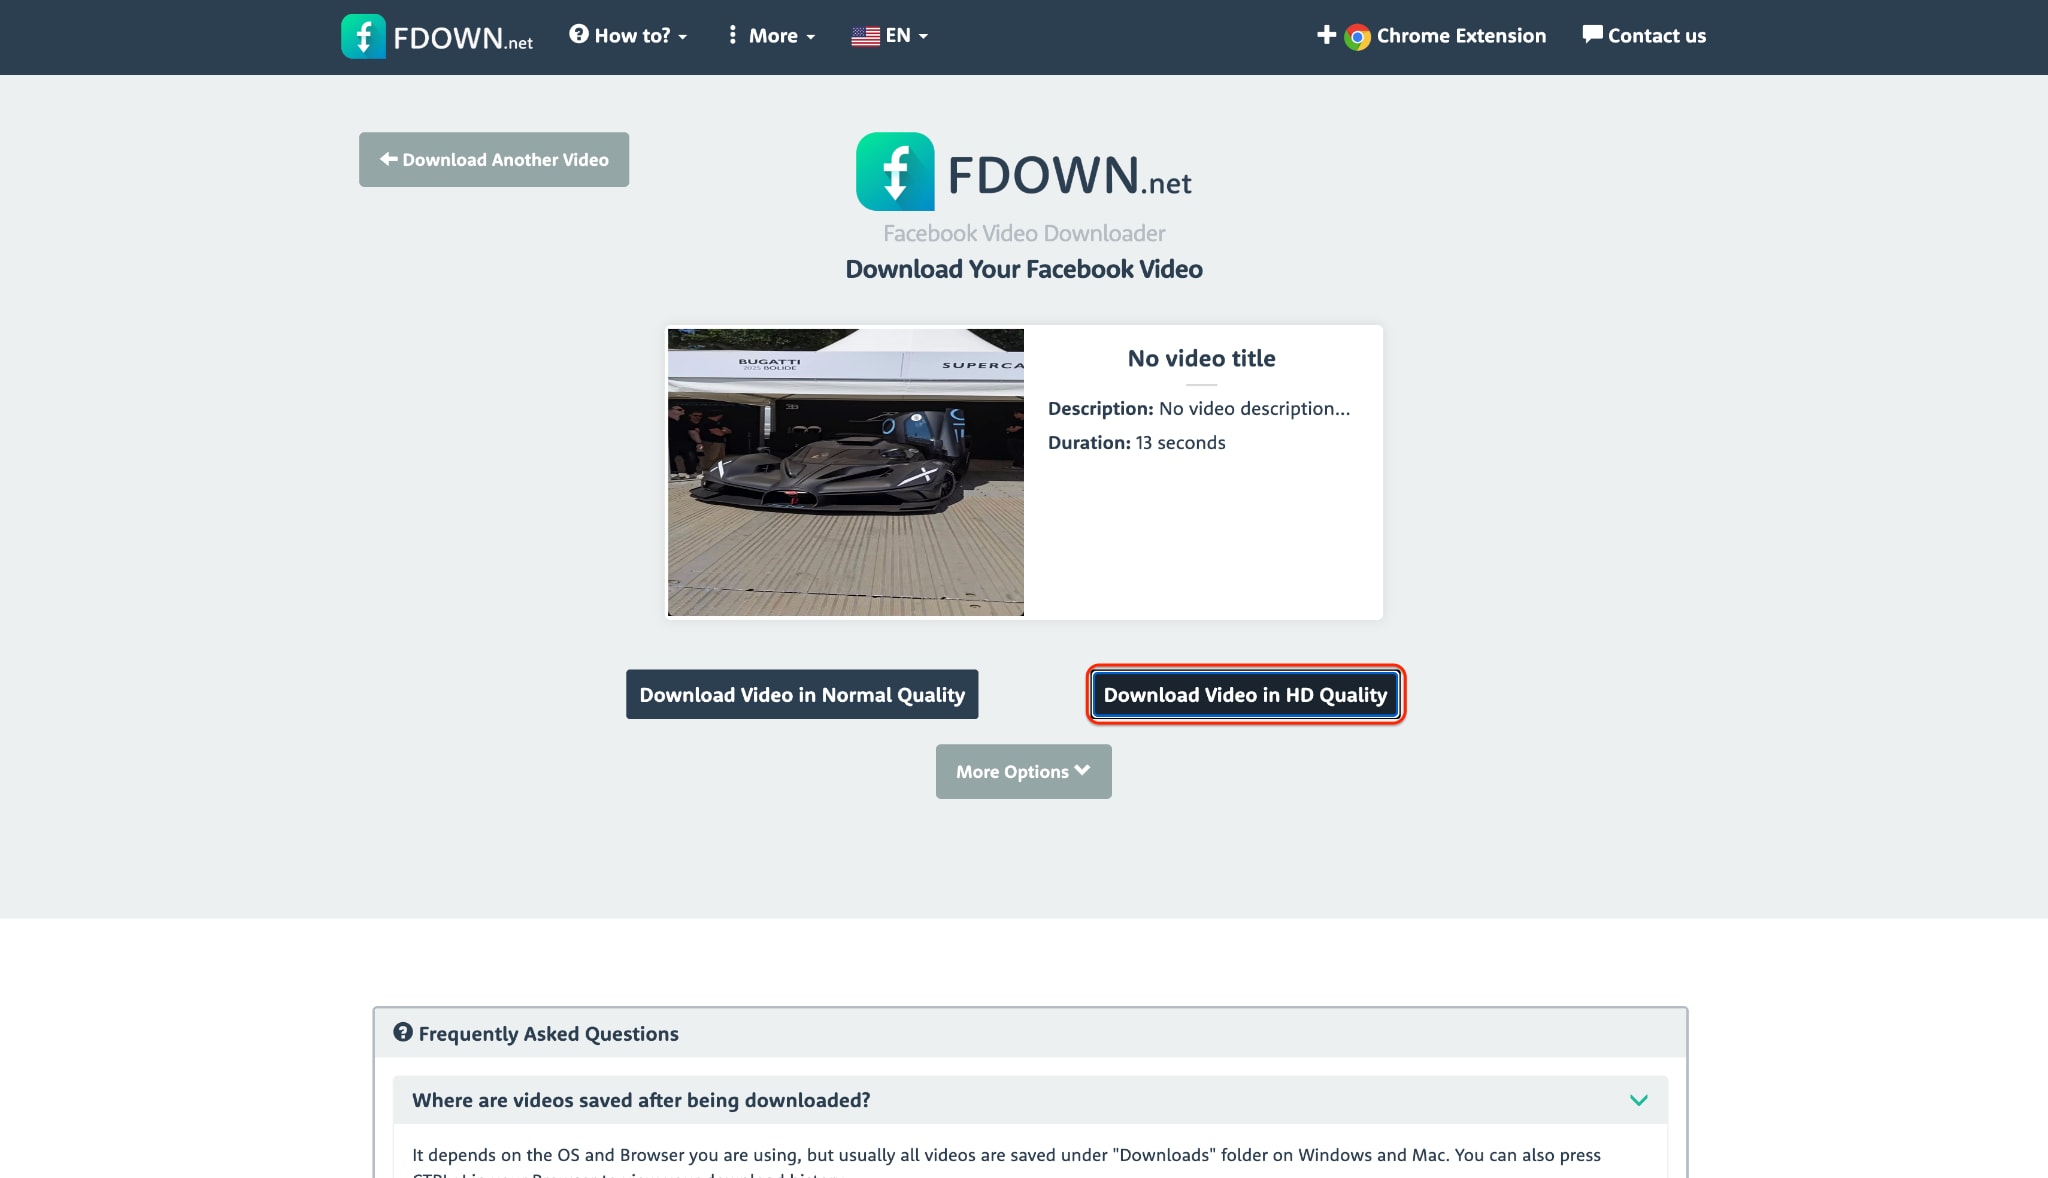Open the More dropdown menu
2048x1178 pixels.
click(x=771, y=36)
